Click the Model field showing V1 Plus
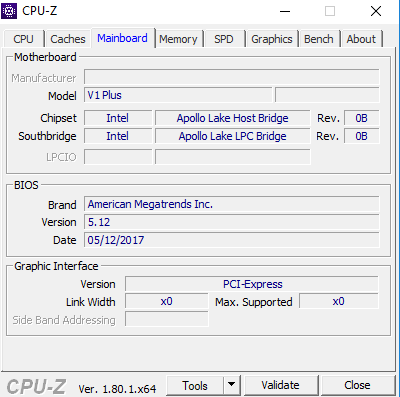This screenshot has height=397, width=400. (178, 95)
